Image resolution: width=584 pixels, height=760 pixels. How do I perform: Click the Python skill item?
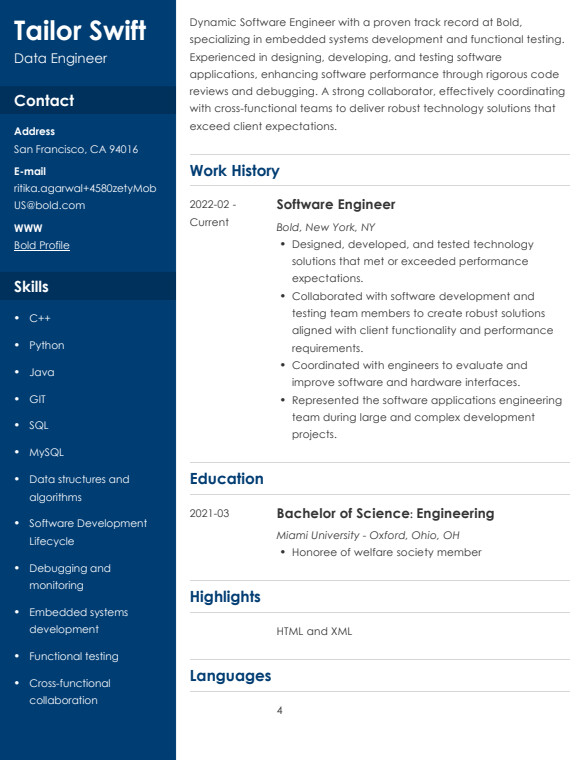(x=47, y=345)
